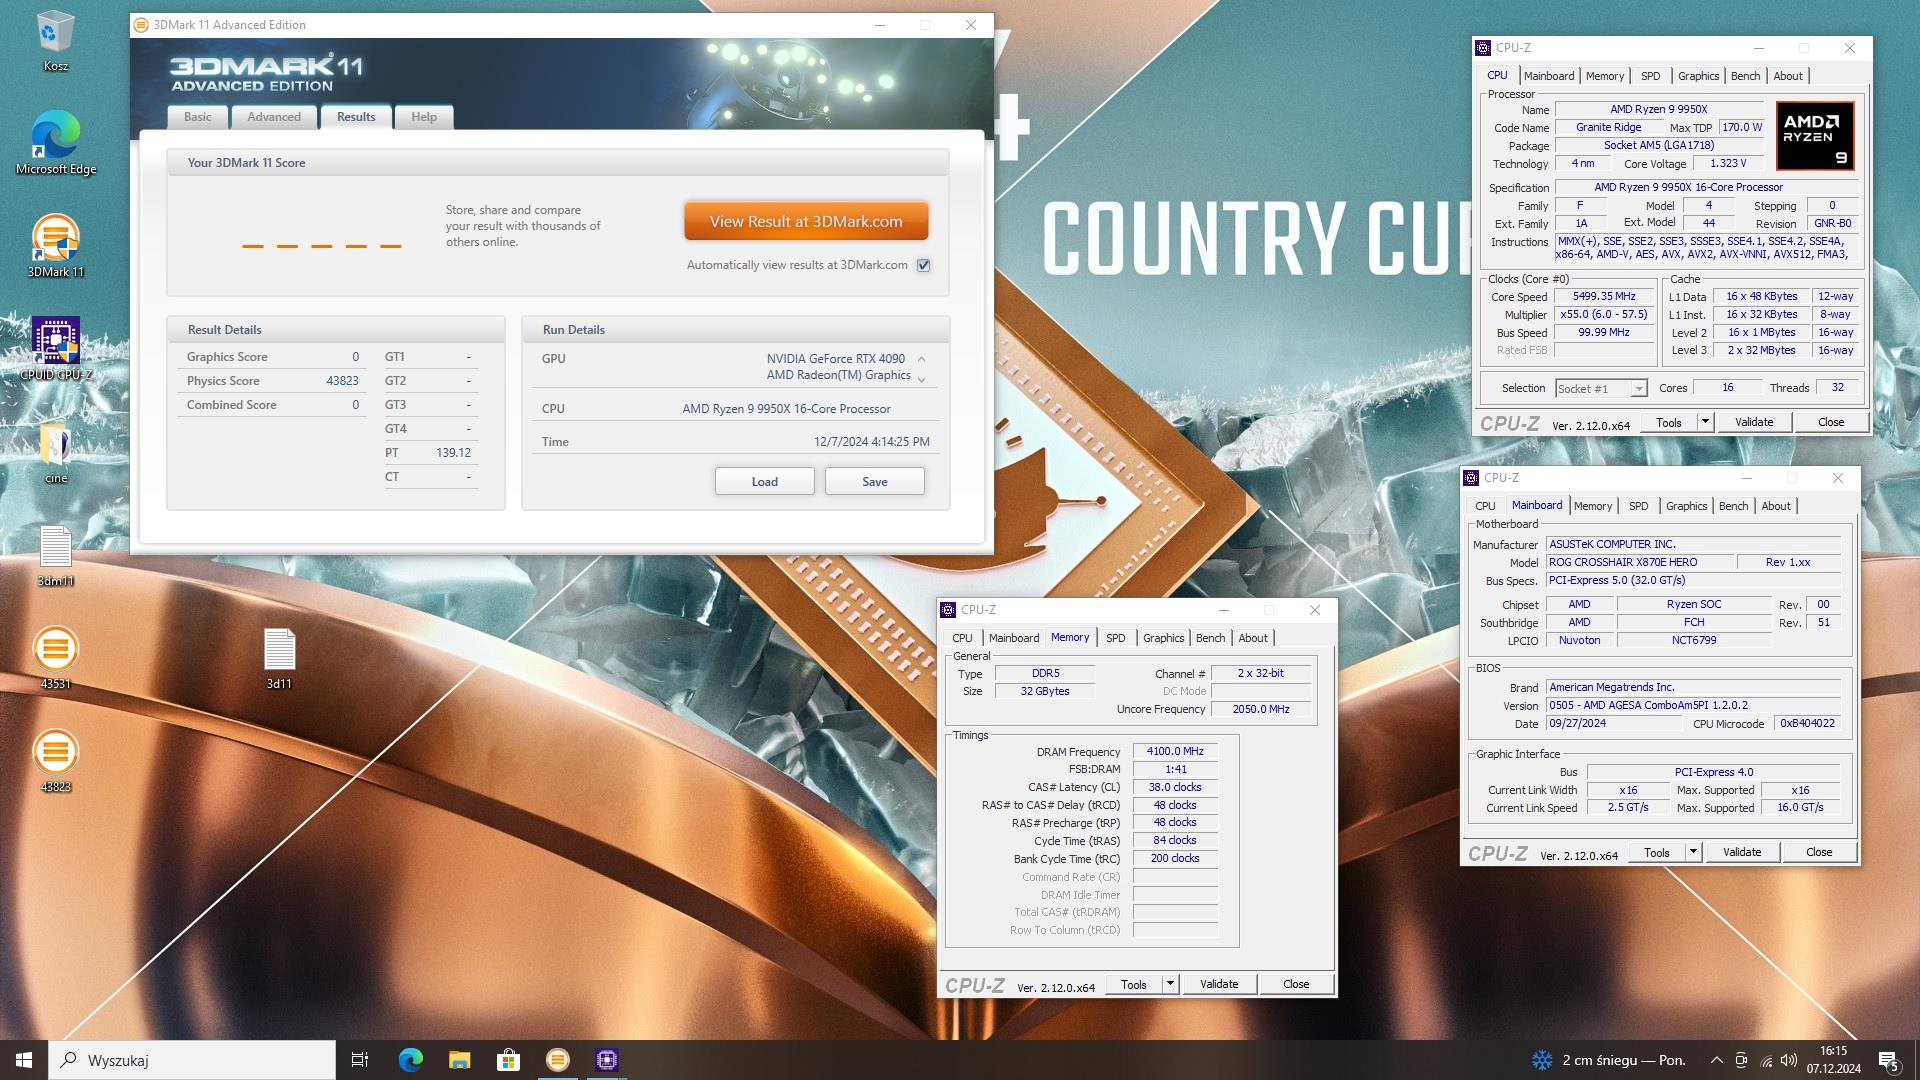Click the Windows Start button
Screen dimensions: 1920x1080
(x=24, y=1060)
